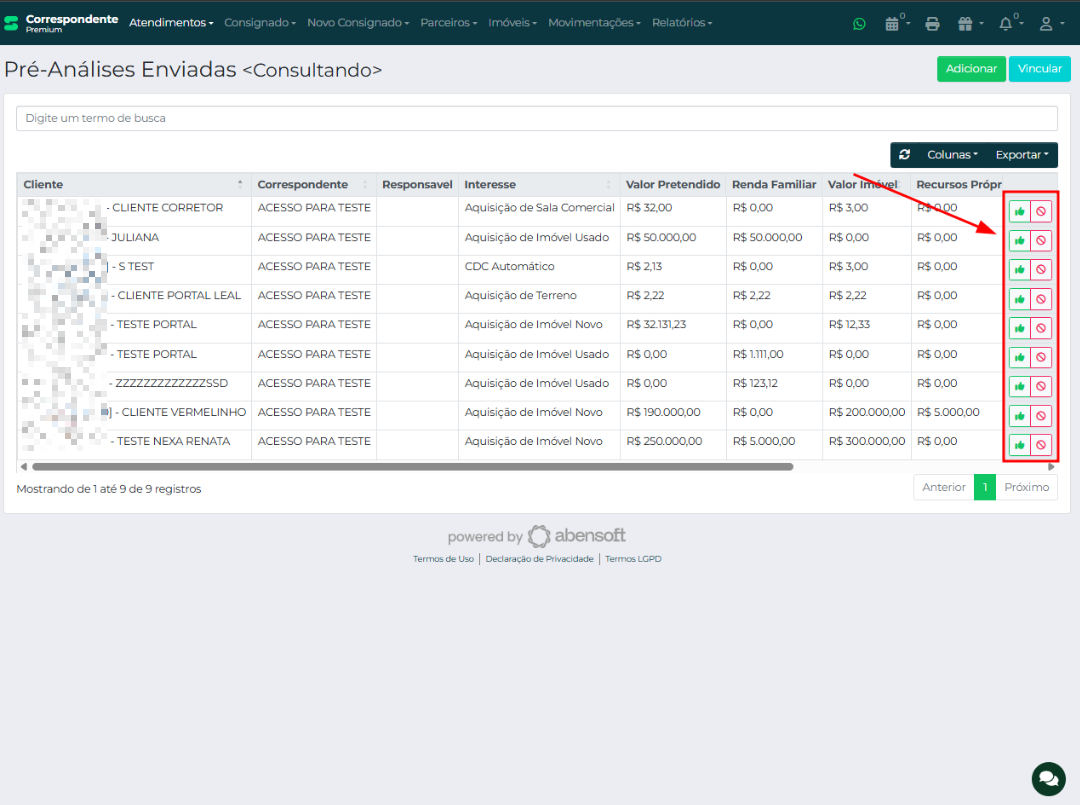This screenshot has height=805, width=1080.
Task: Click the printer icon in top bar
Action: click(932, 23)
